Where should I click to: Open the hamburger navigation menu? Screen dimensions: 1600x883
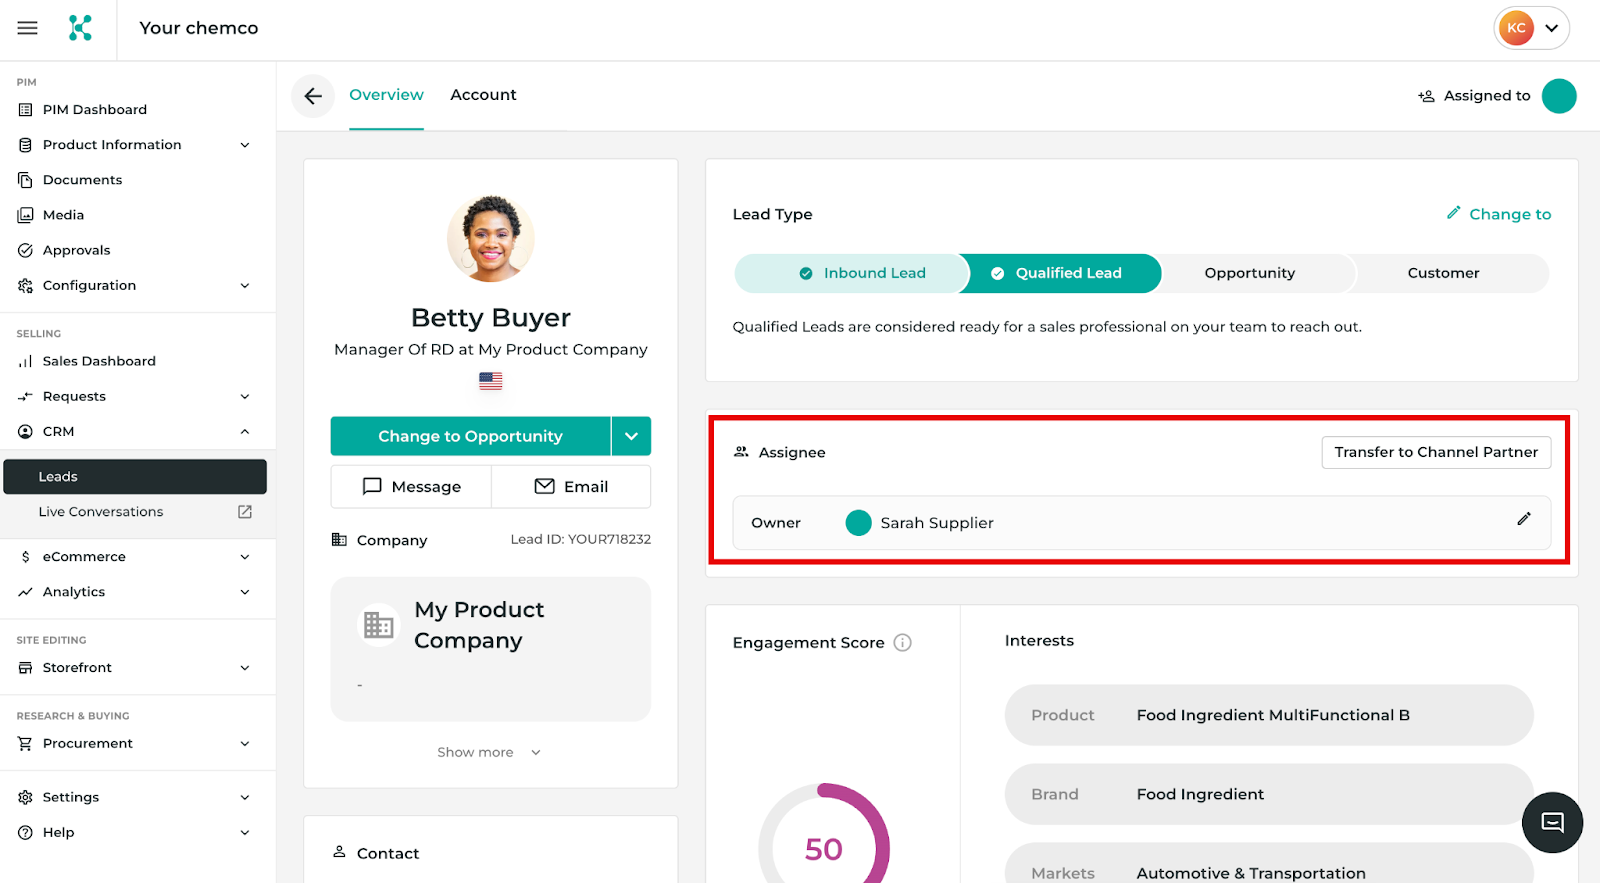(27, 28)
